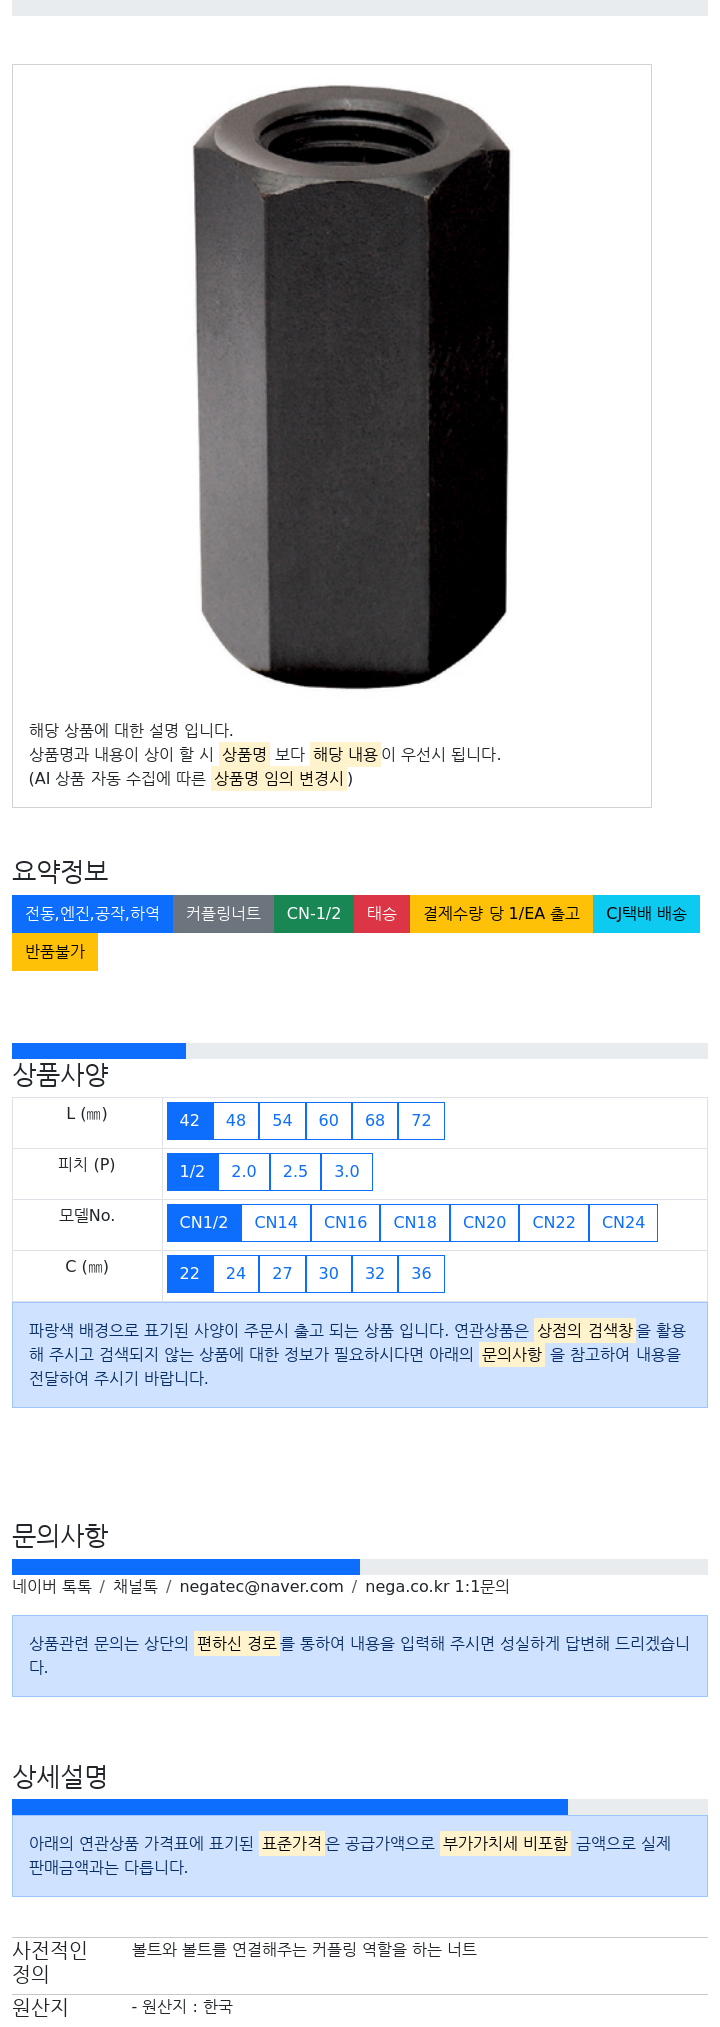The width and height of the screenshot is (720, 2027).
Task: Click the 전동,엔진,공작,하역 category tag
Action: click(92, 914)
